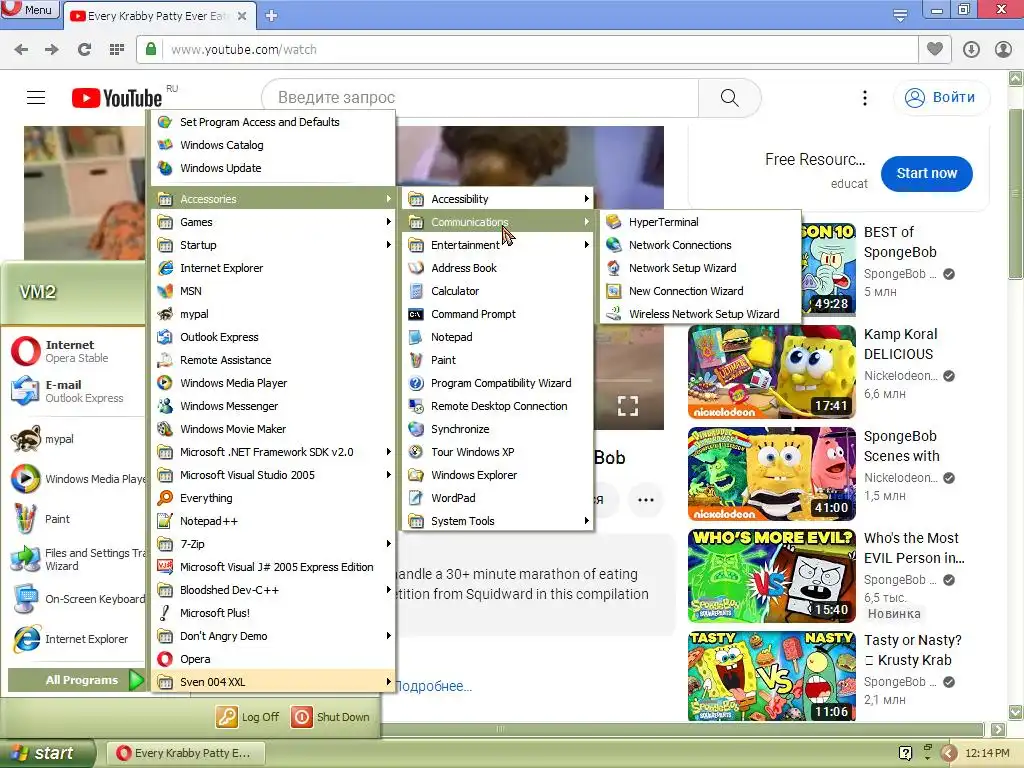
Task: Click the page vertical scrollbar thumb
Action: coord(1016,194)
